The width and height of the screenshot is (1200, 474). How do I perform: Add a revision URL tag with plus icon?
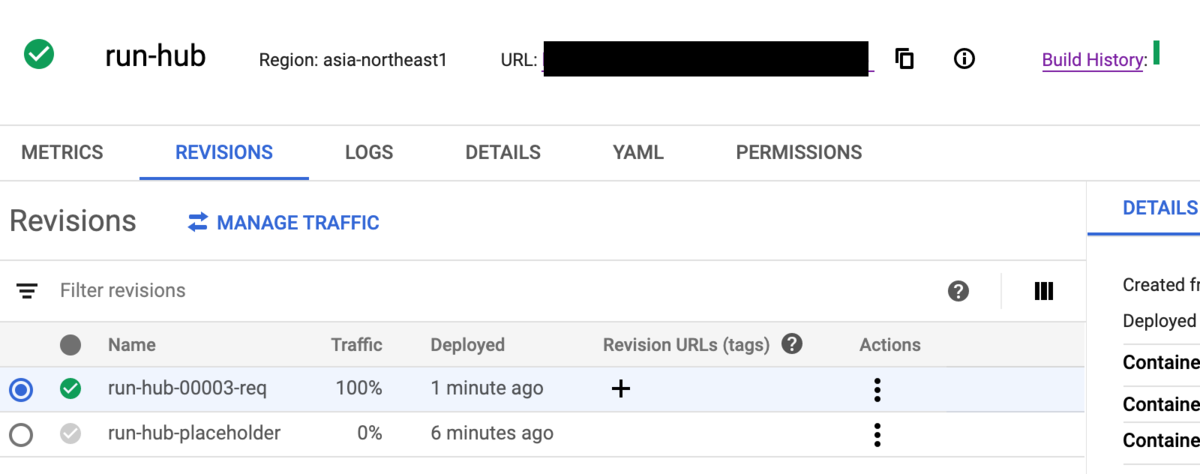point(621,389)
